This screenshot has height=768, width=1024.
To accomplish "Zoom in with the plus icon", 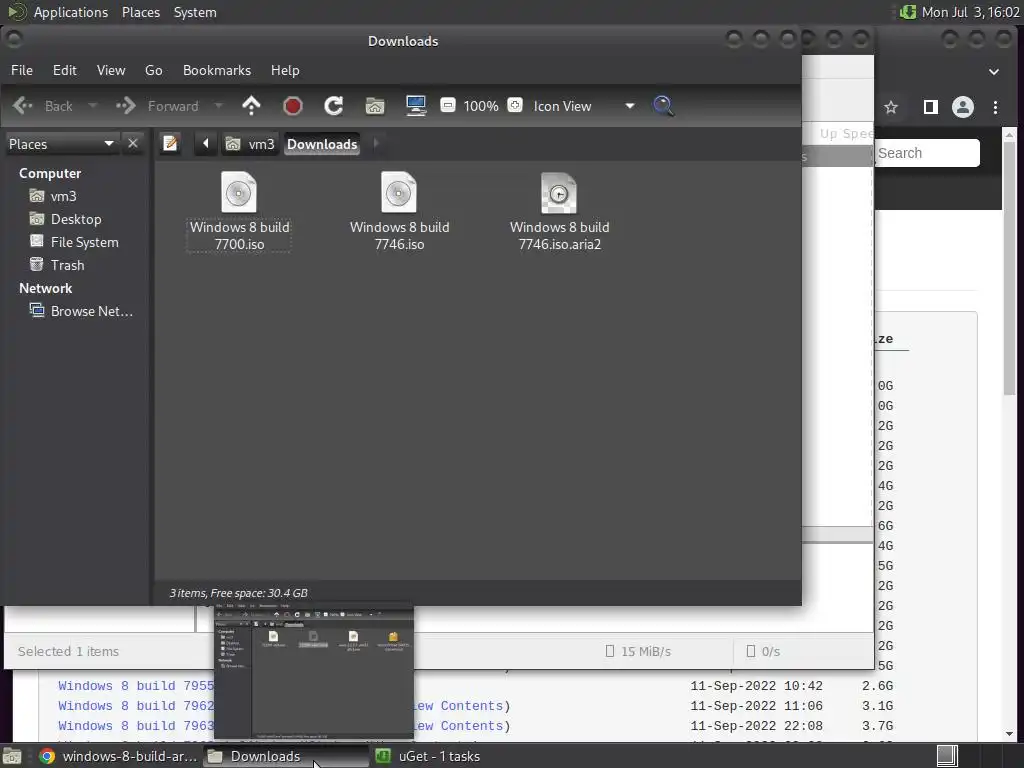I will click(515, 105).
